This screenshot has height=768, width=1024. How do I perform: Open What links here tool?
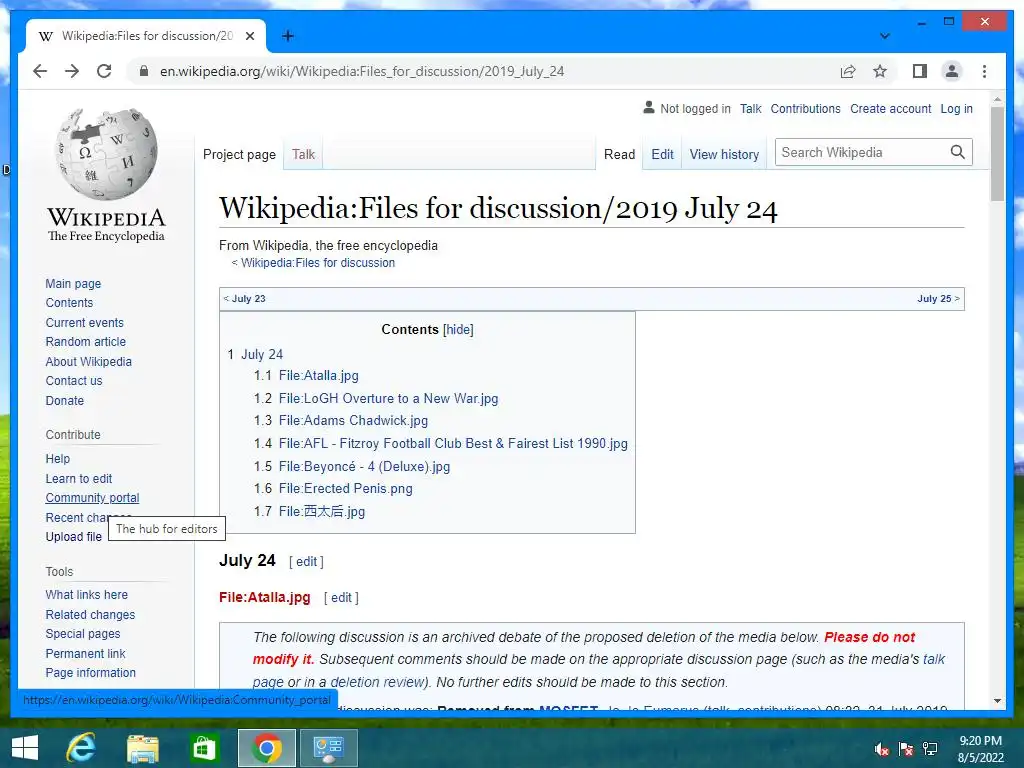pyautogui.click(x=86, y=595)
